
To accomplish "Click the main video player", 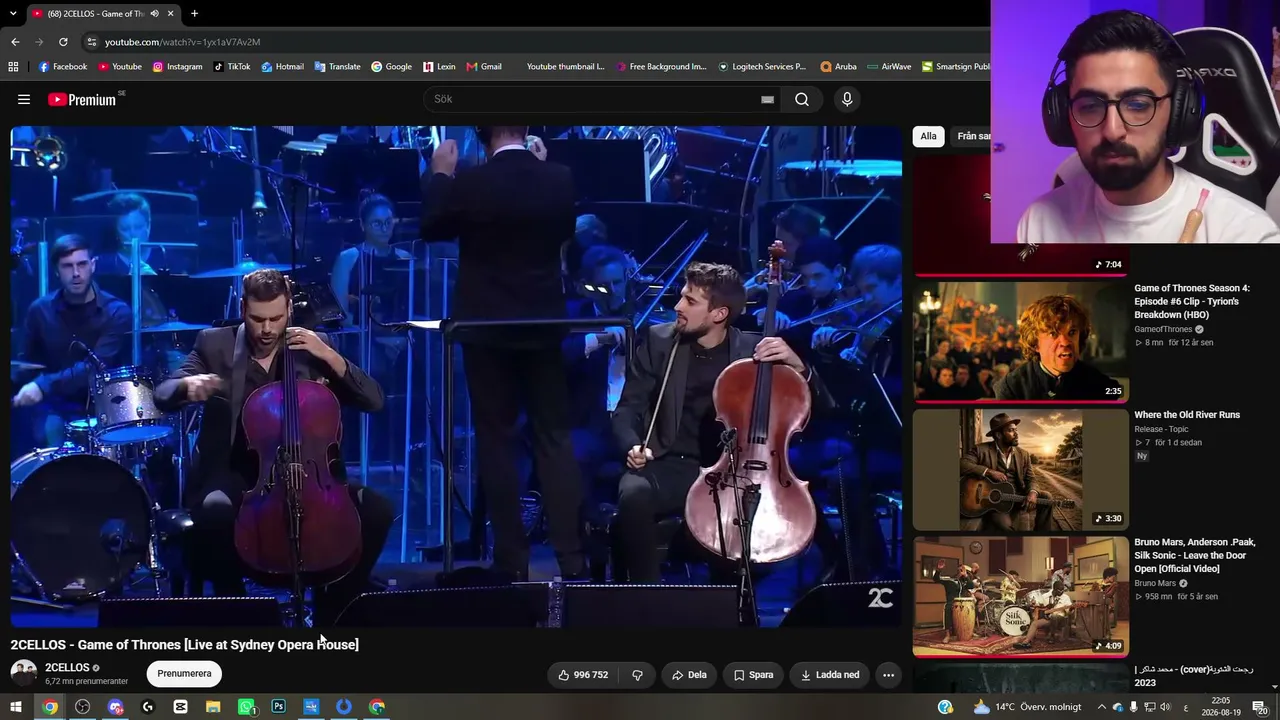I will click(456, 376).
